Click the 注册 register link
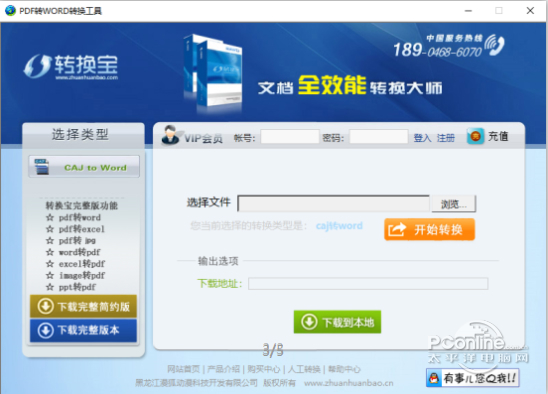 tap(446, 138)
